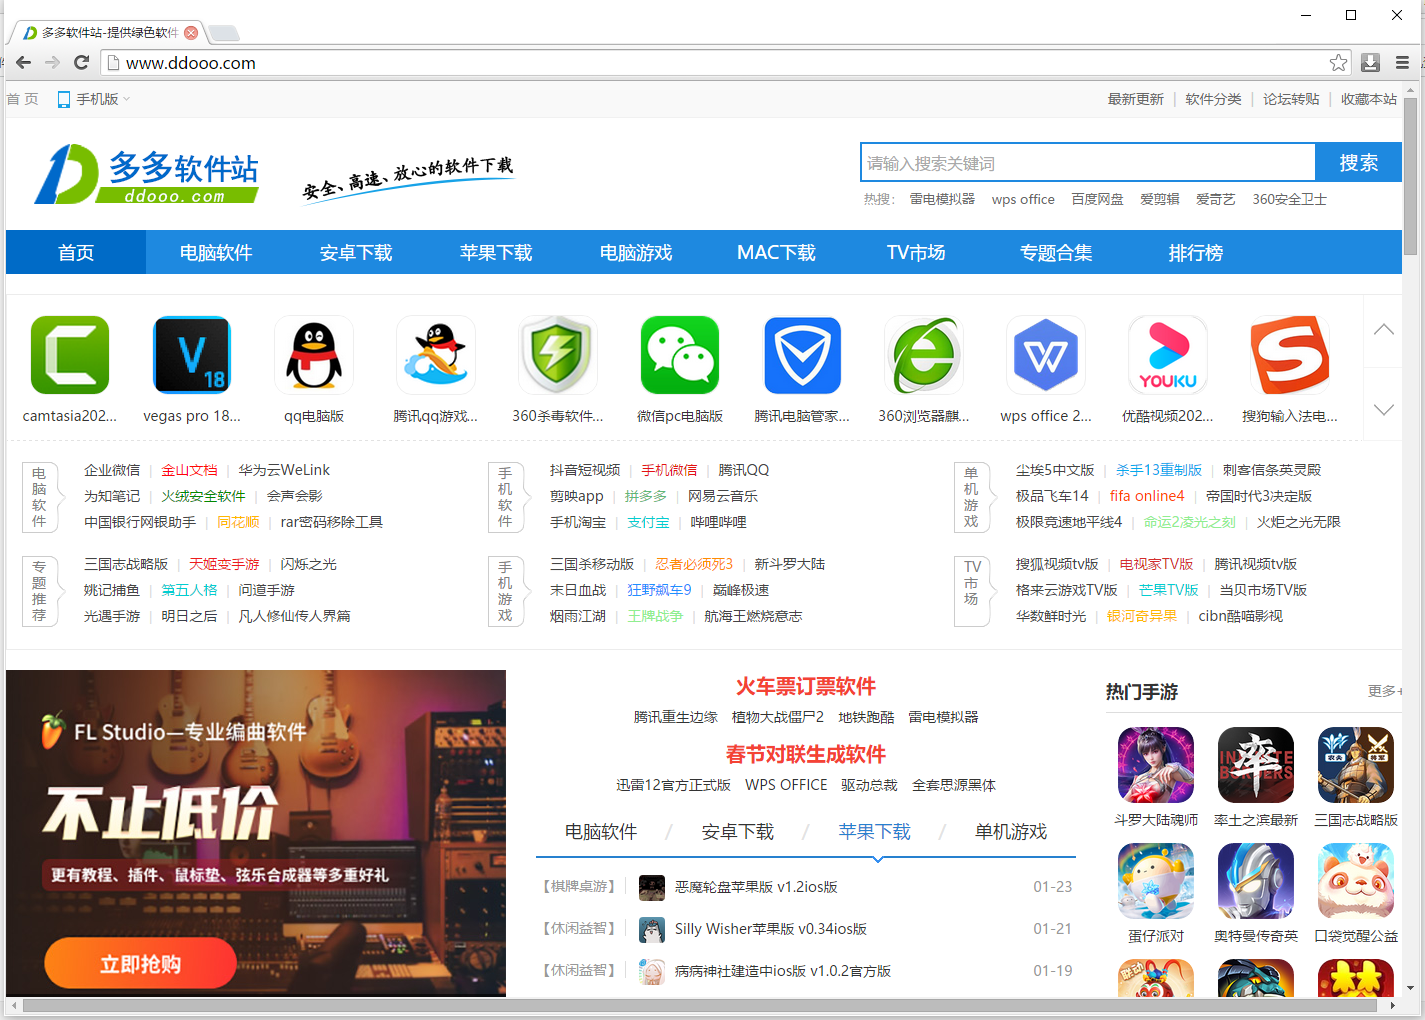
Task: Open the fifa online4 link
Action: (x=1147, y=496)
